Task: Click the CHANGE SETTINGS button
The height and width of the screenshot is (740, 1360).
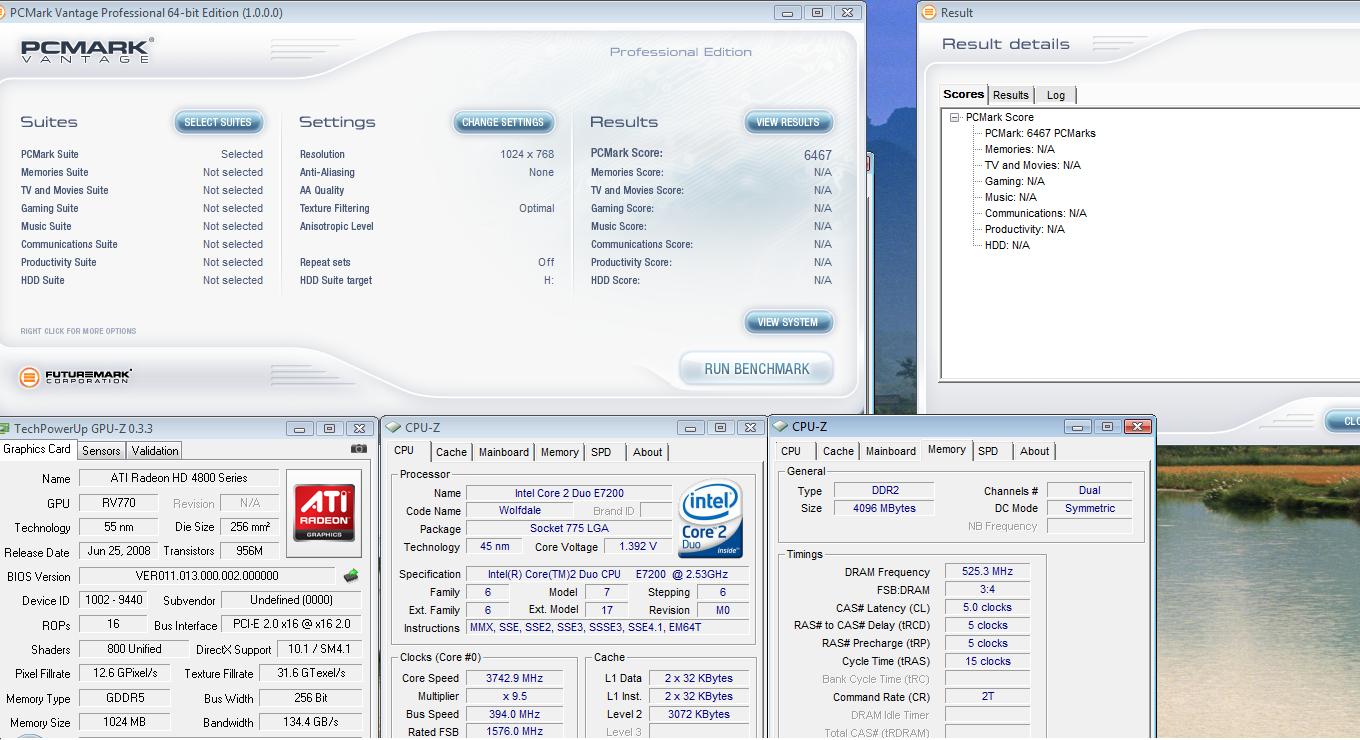Action: [503, 122]
